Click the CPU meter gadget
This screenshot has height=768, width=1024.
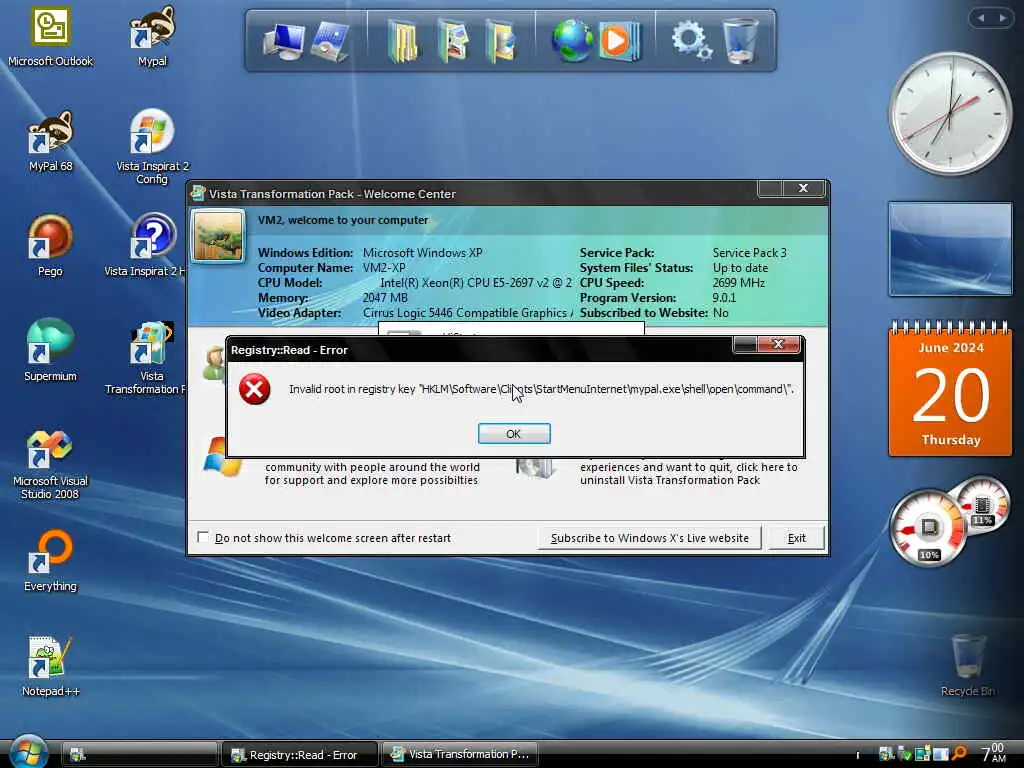coord(928,528)
